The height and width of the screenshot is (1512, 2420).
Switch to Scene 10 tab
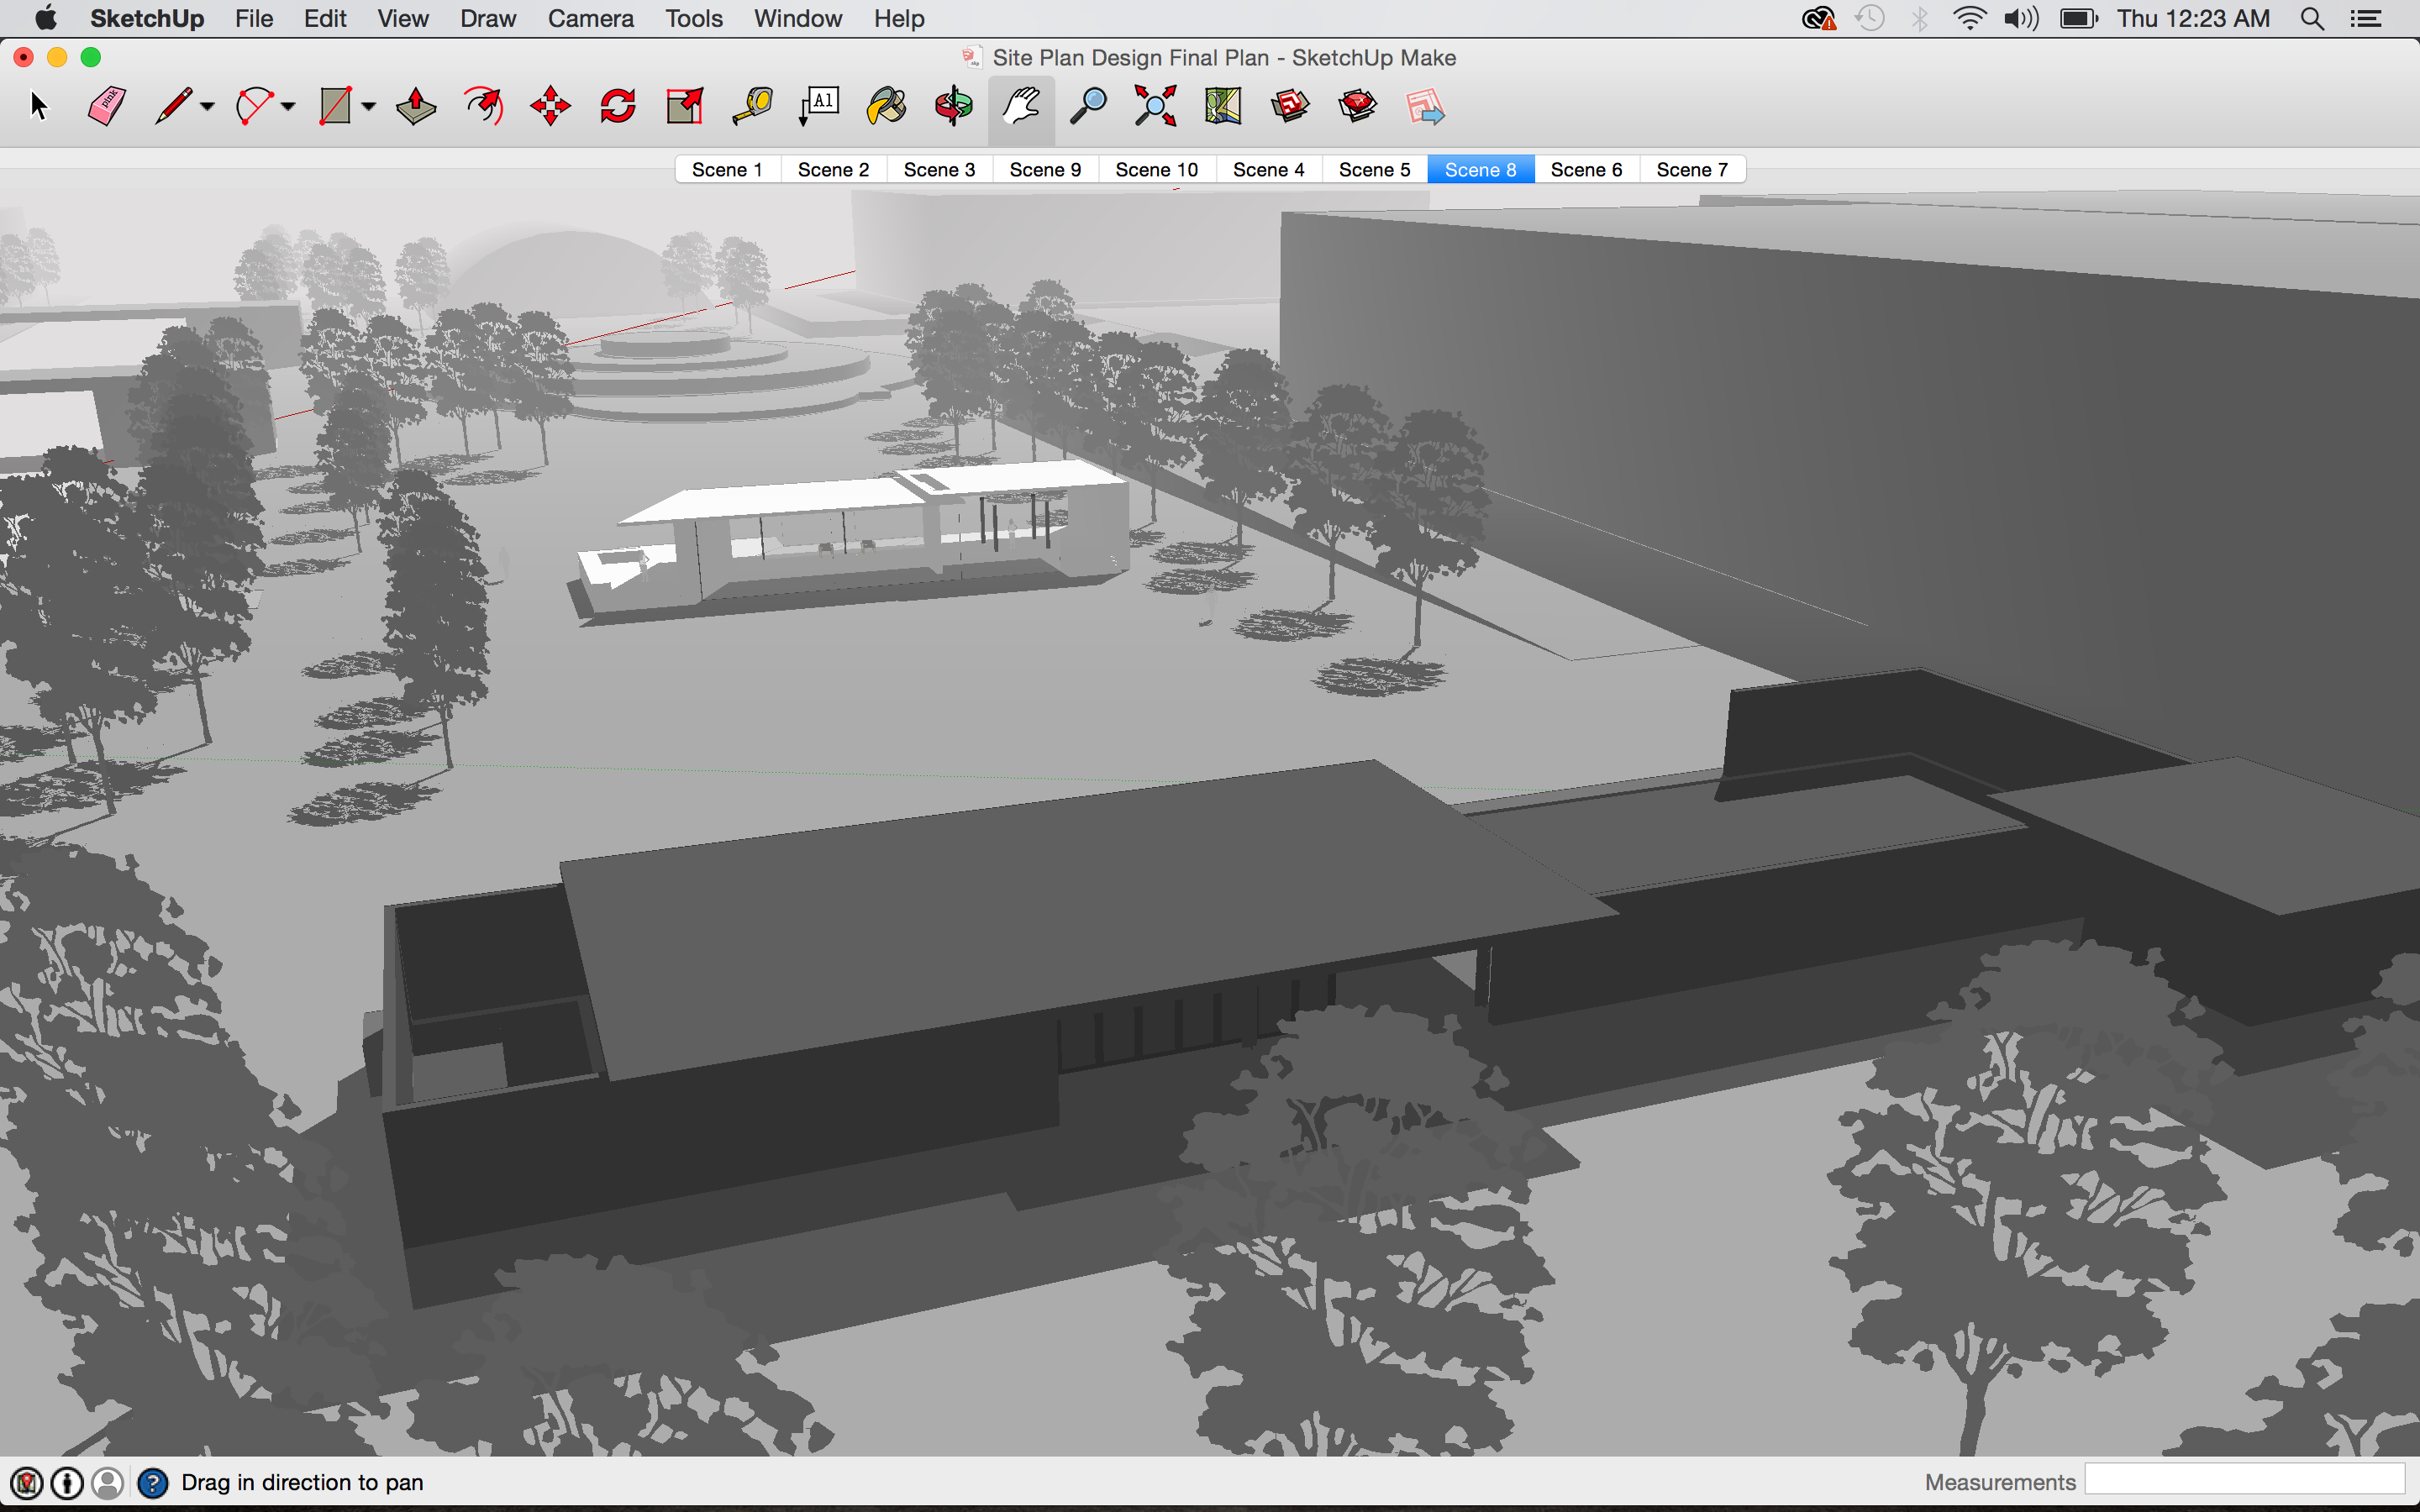point(1156,169)
